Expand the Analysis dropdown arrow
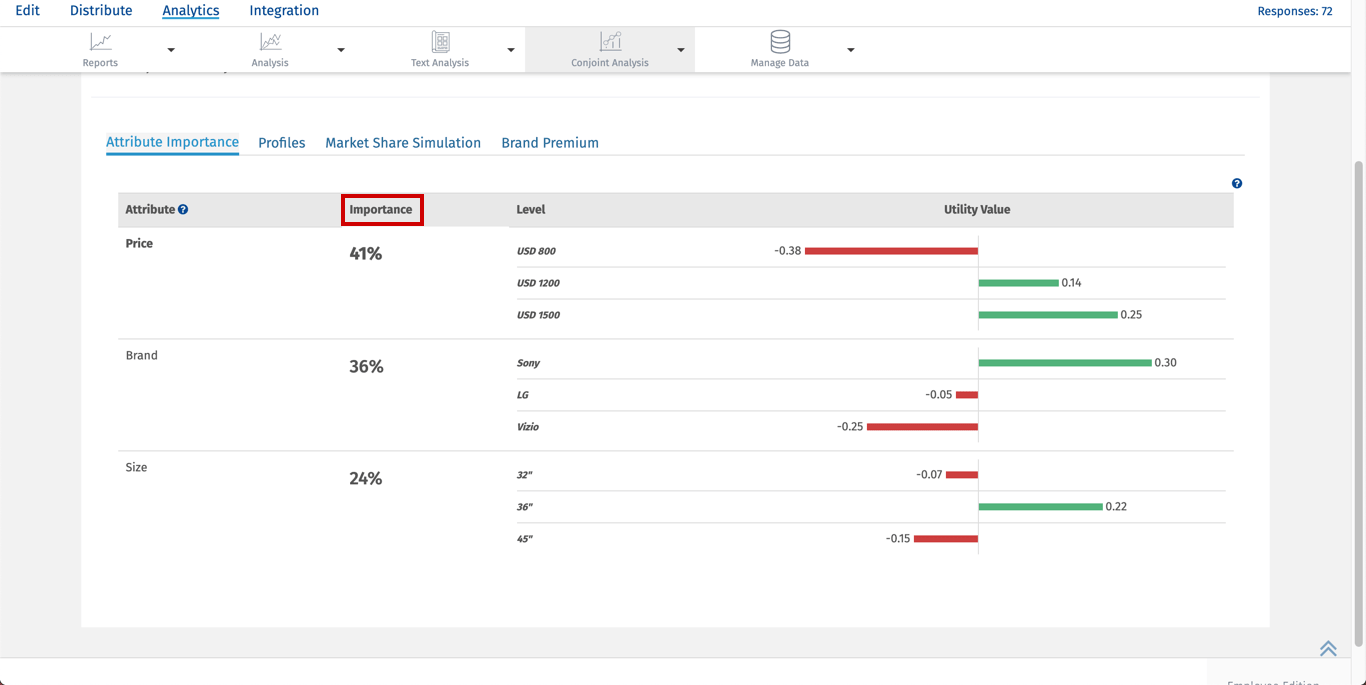 point(341,50)
